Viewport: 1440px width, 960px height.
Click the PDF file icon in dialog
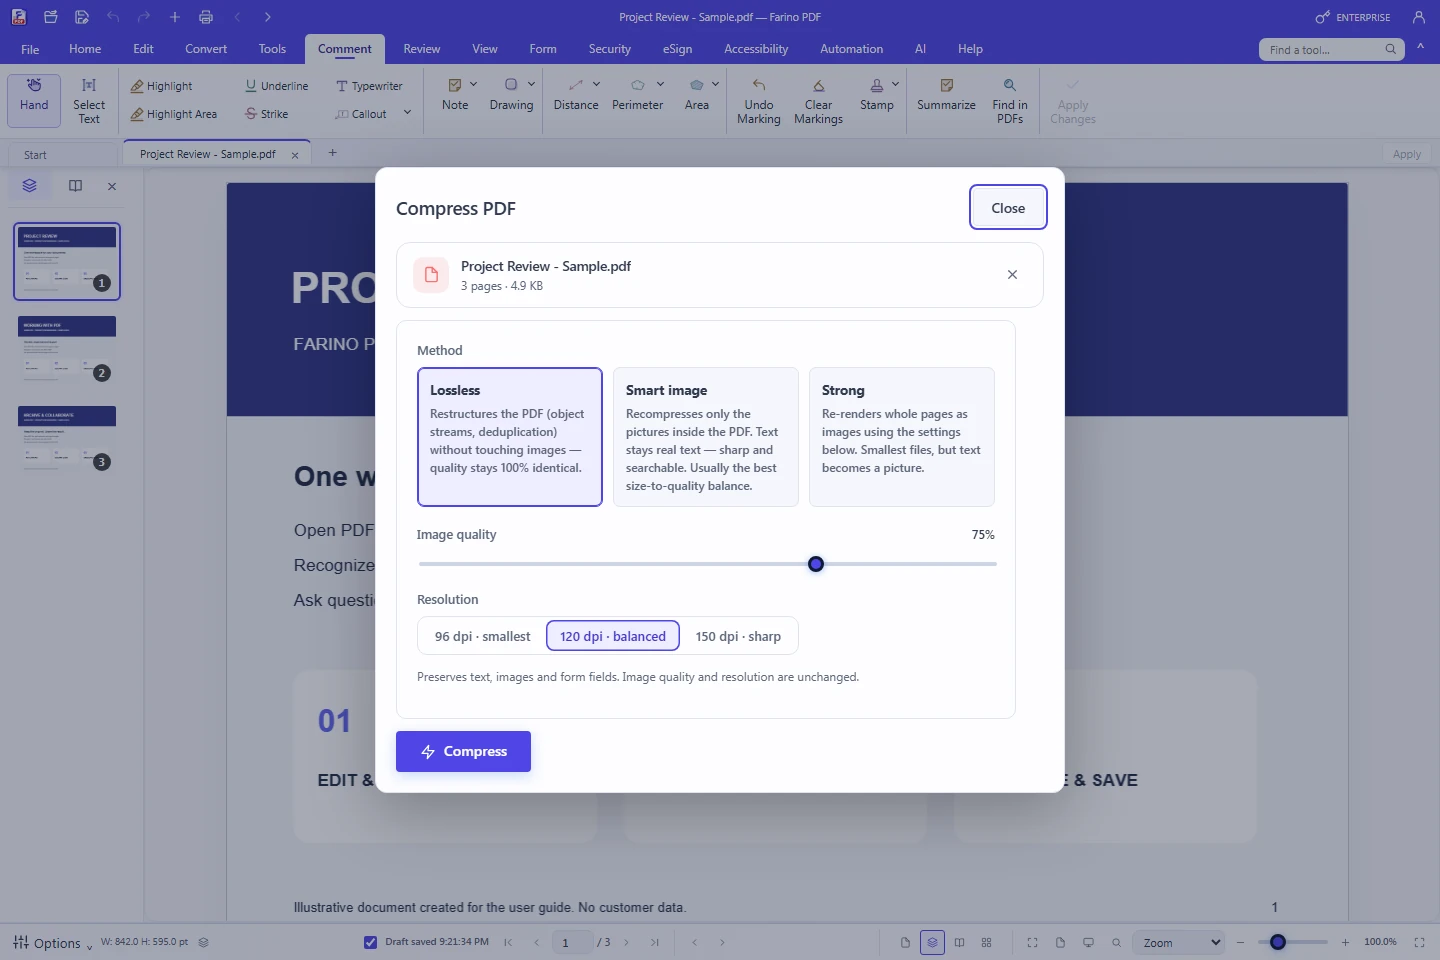[431, 275]
